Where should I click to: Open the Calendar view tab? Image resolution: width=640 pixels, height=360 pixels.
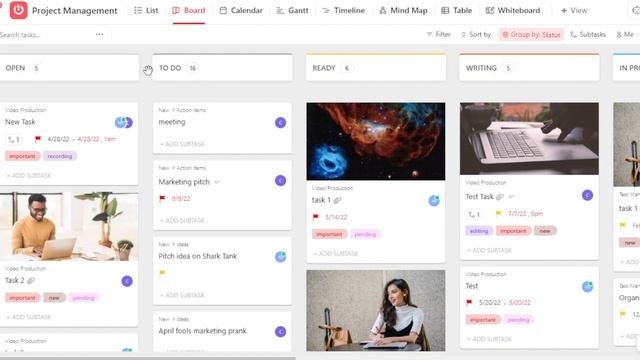241,11
